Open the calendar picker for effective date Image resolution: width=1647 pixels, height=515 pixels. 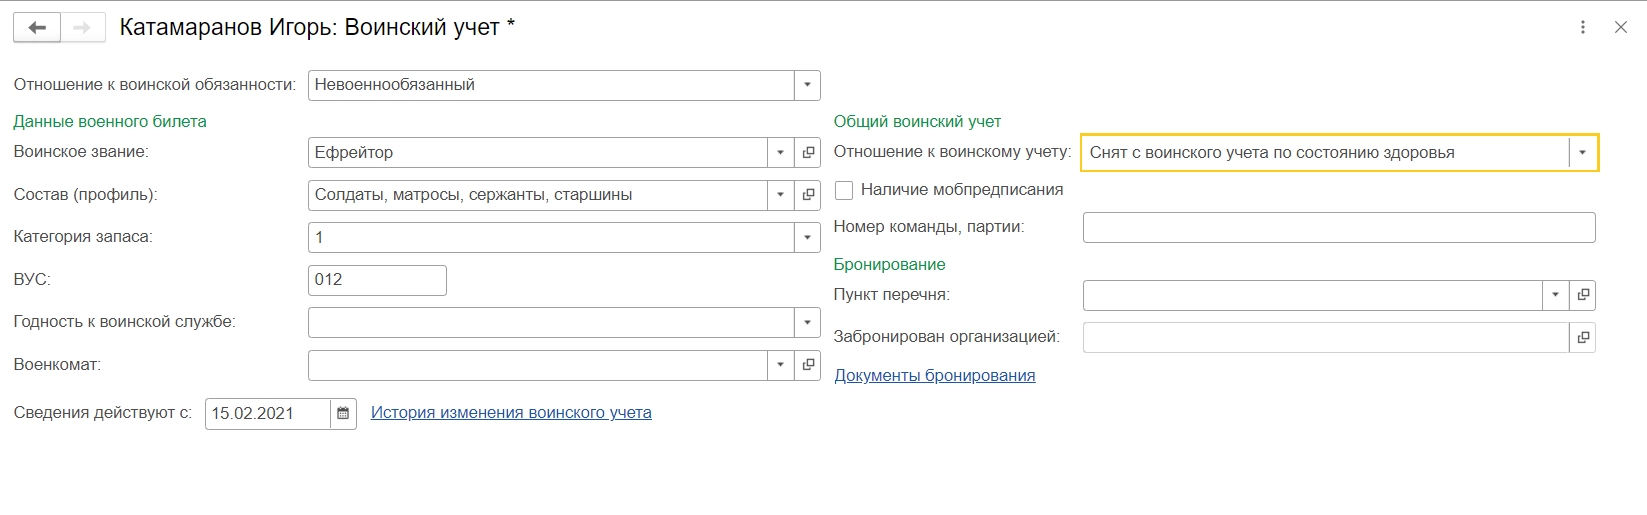343,413
